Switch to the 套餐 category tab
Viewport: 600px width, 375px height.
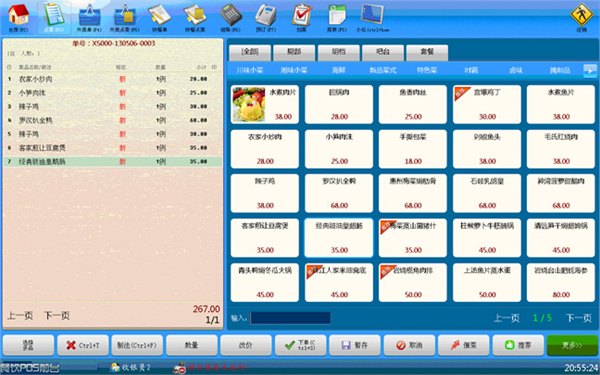point(427,52)
